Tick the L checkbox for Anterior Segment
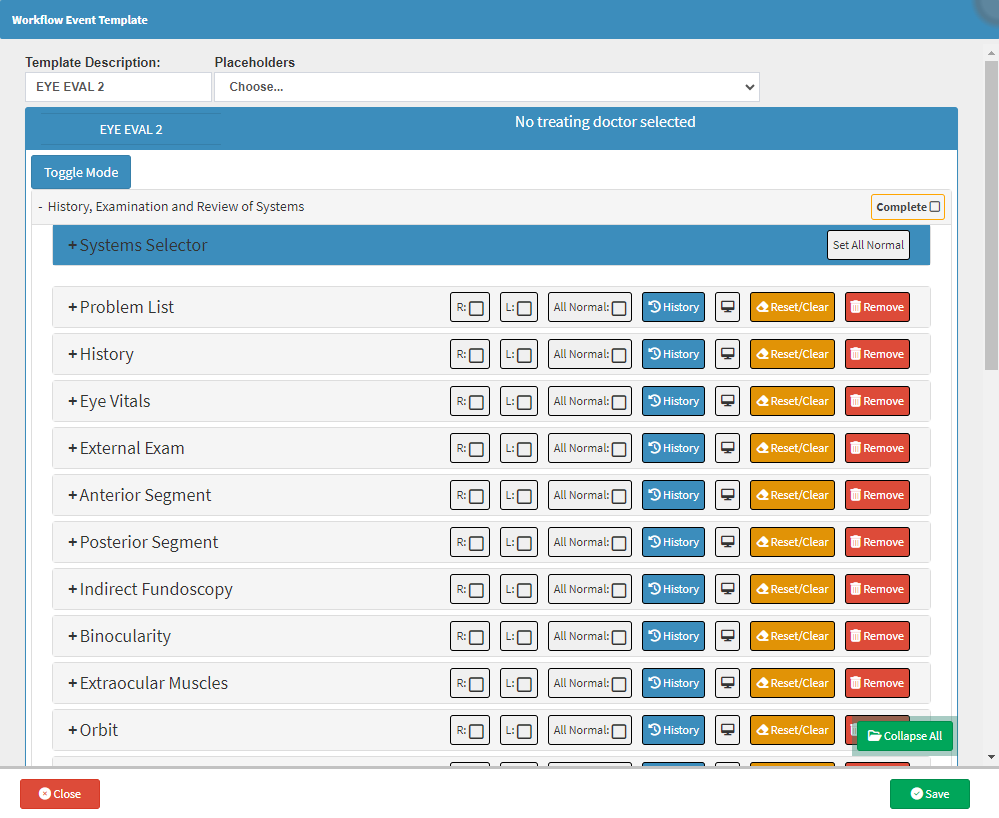The width and height of the screenshot is (999, 818). click(x=524, y=496)
